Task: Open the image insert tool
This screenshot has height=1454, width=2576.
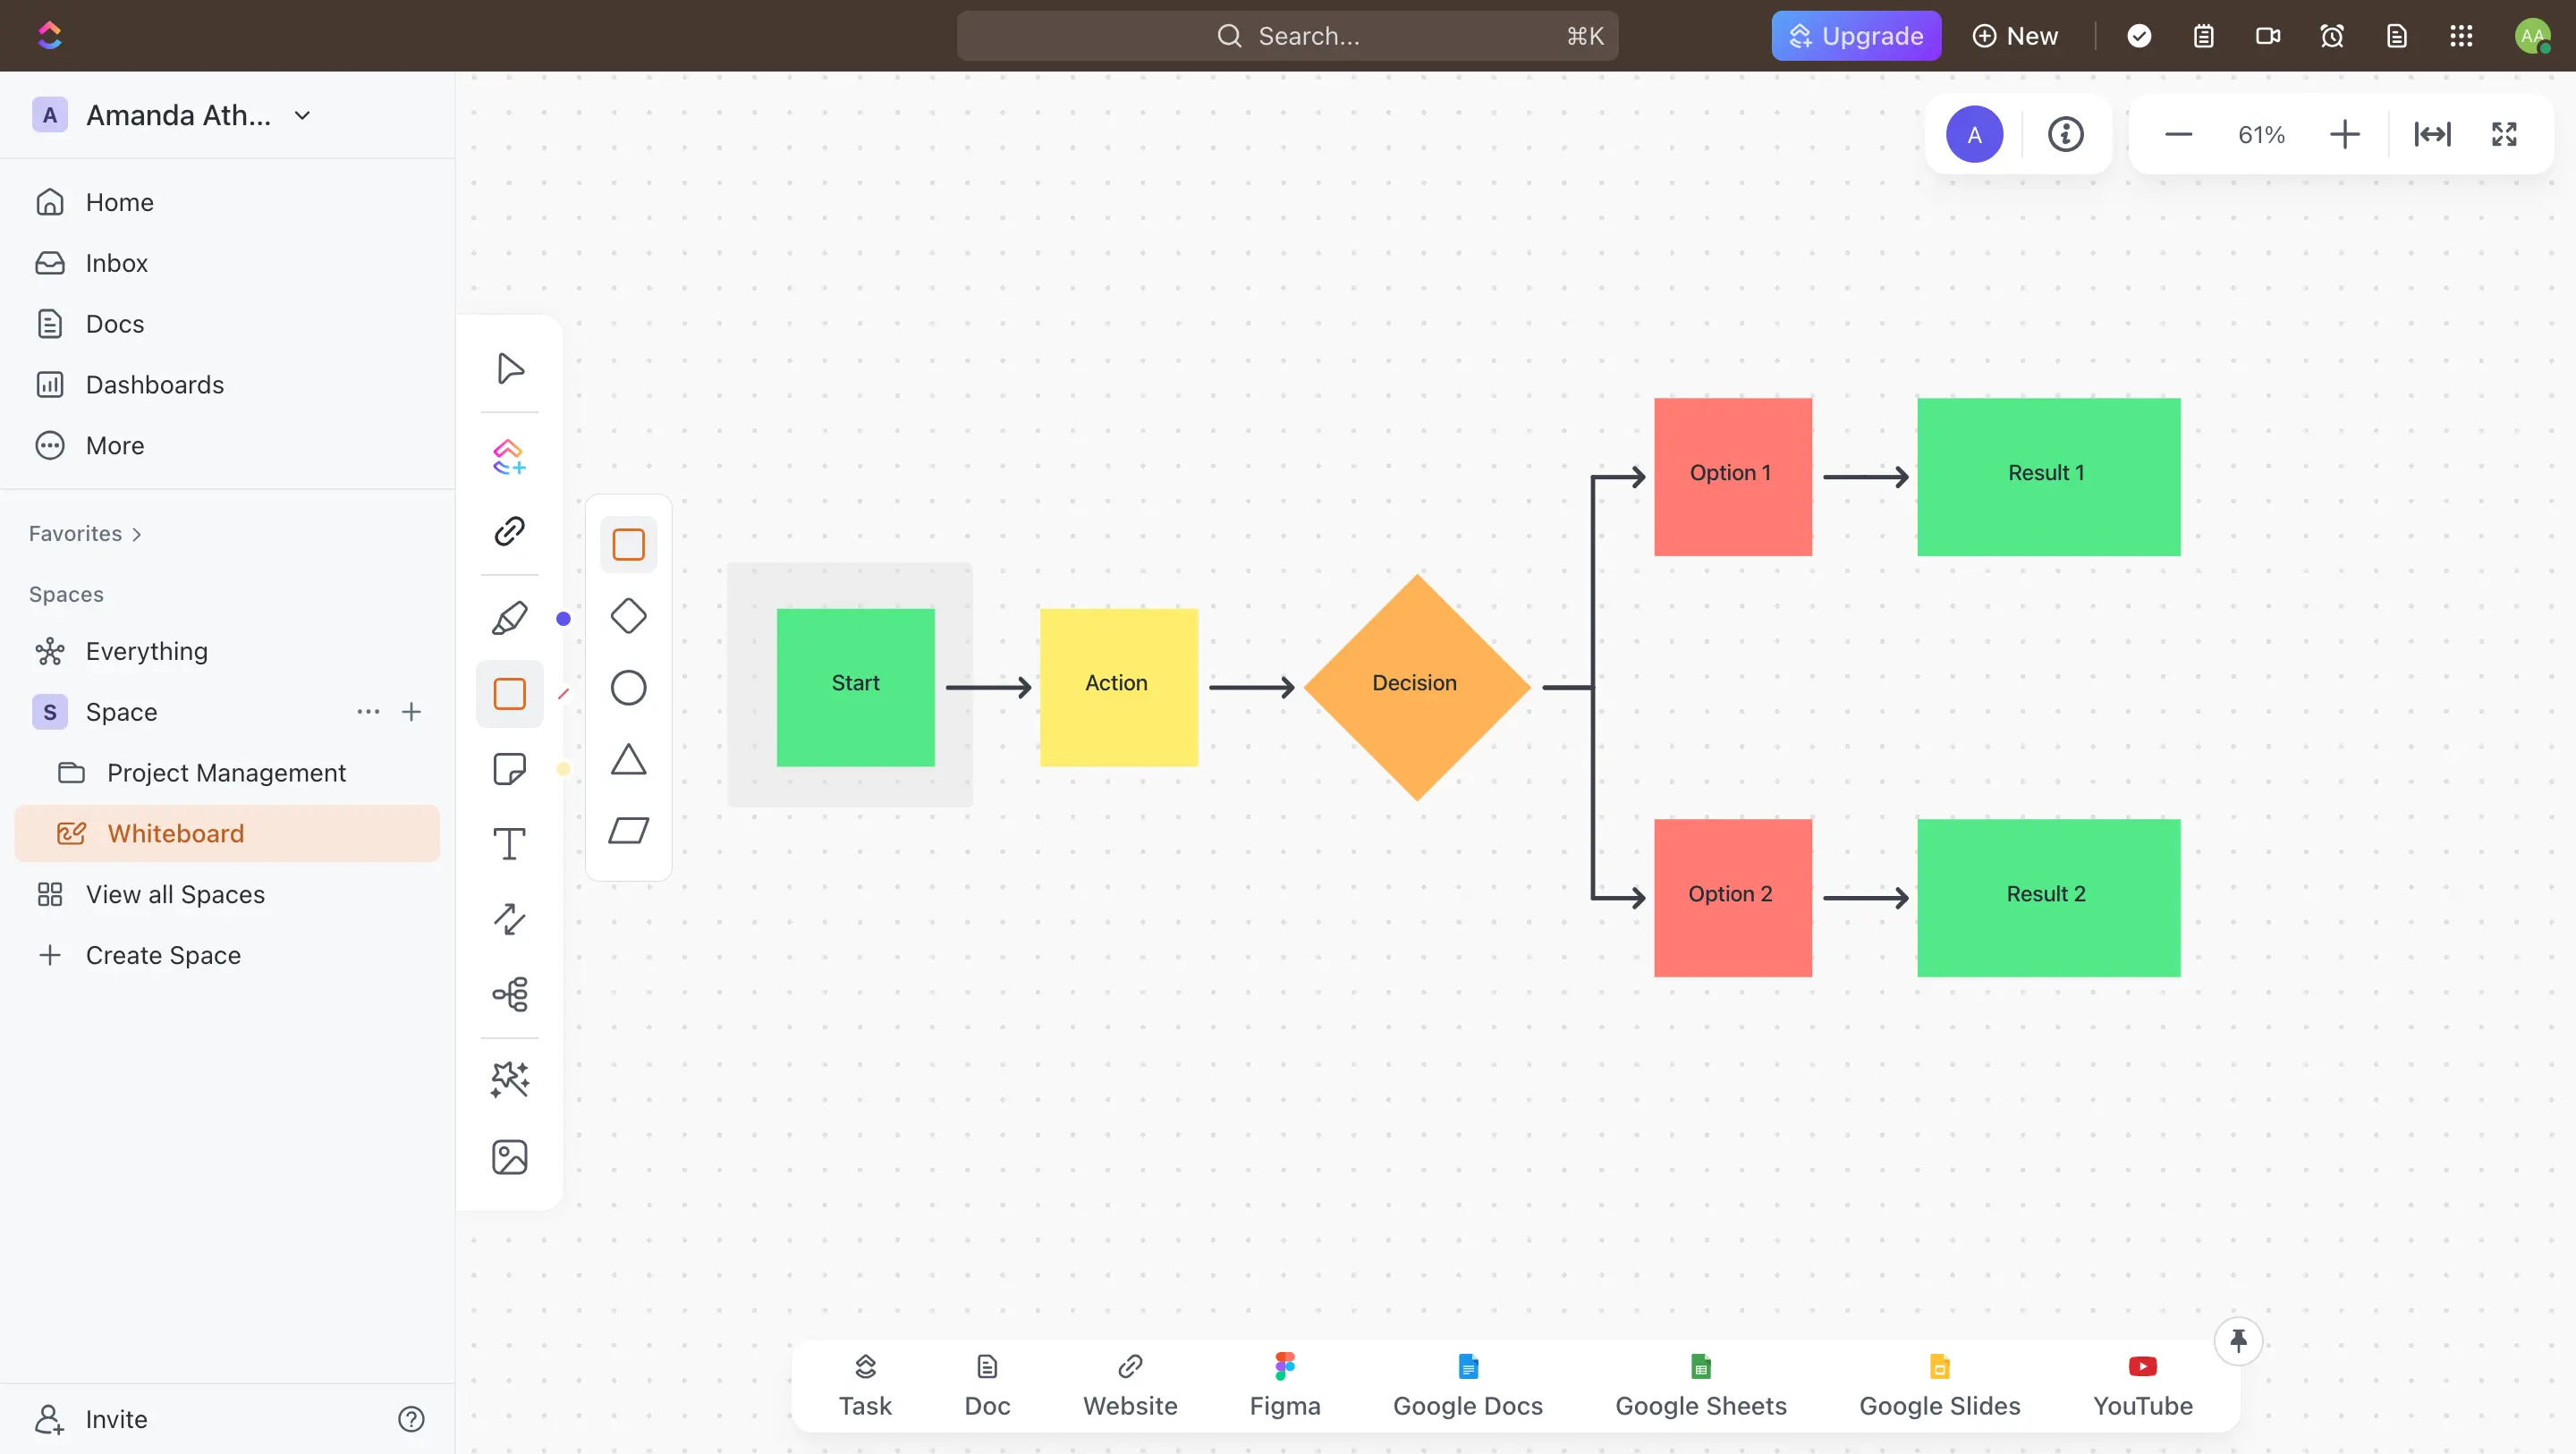Action: [510, 1155]
